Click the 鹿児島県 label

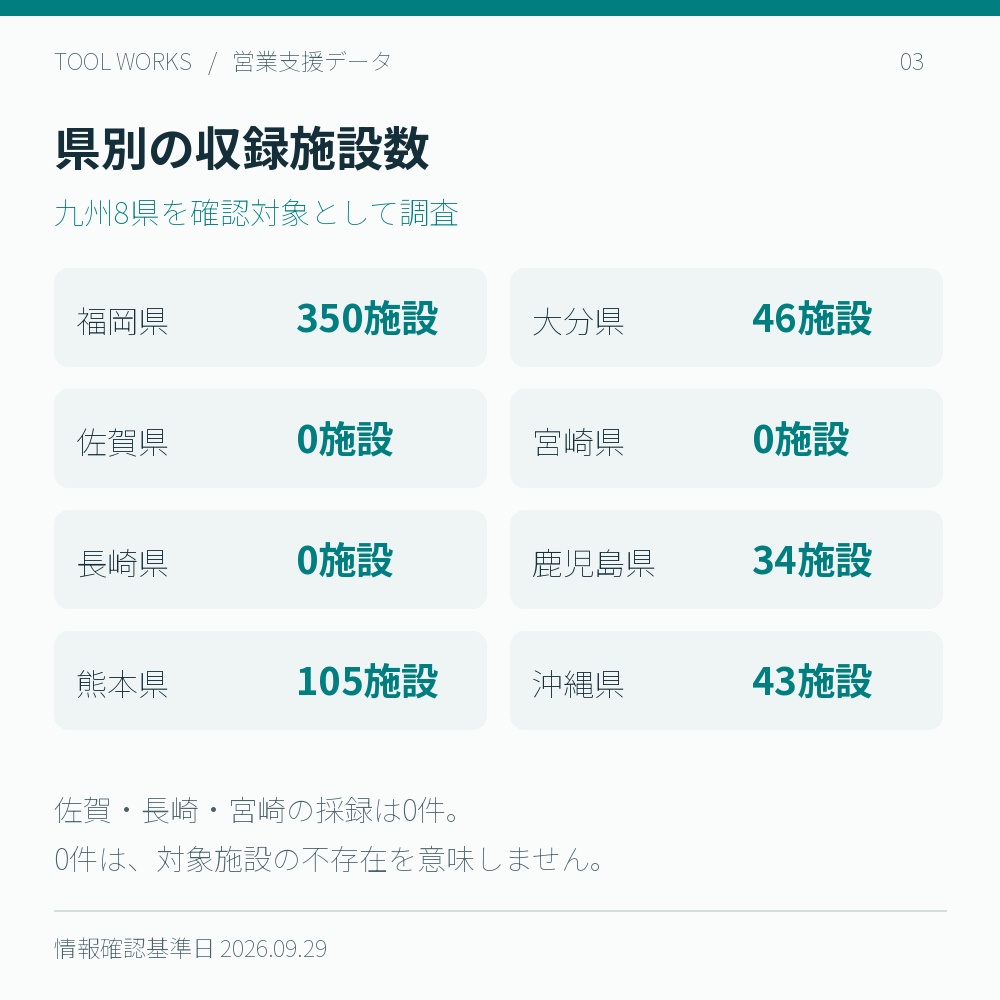(594, 563)
